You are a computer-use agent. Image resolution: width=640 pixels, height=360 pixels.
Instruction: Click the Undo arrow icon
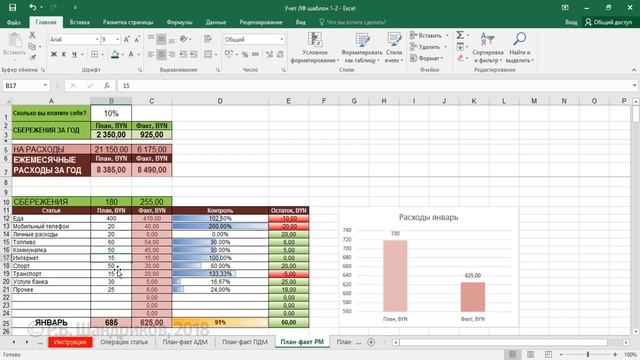[x=33, y=7]
